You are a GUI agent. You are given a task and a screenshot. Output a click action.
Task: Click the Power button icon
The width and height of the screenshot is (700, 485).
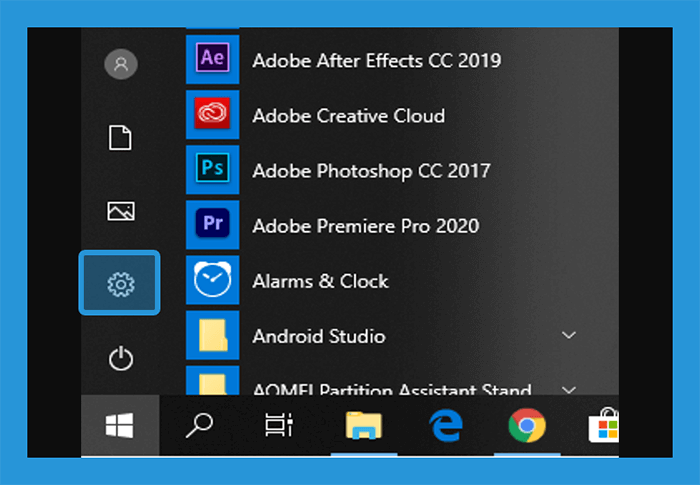(121, 358)
